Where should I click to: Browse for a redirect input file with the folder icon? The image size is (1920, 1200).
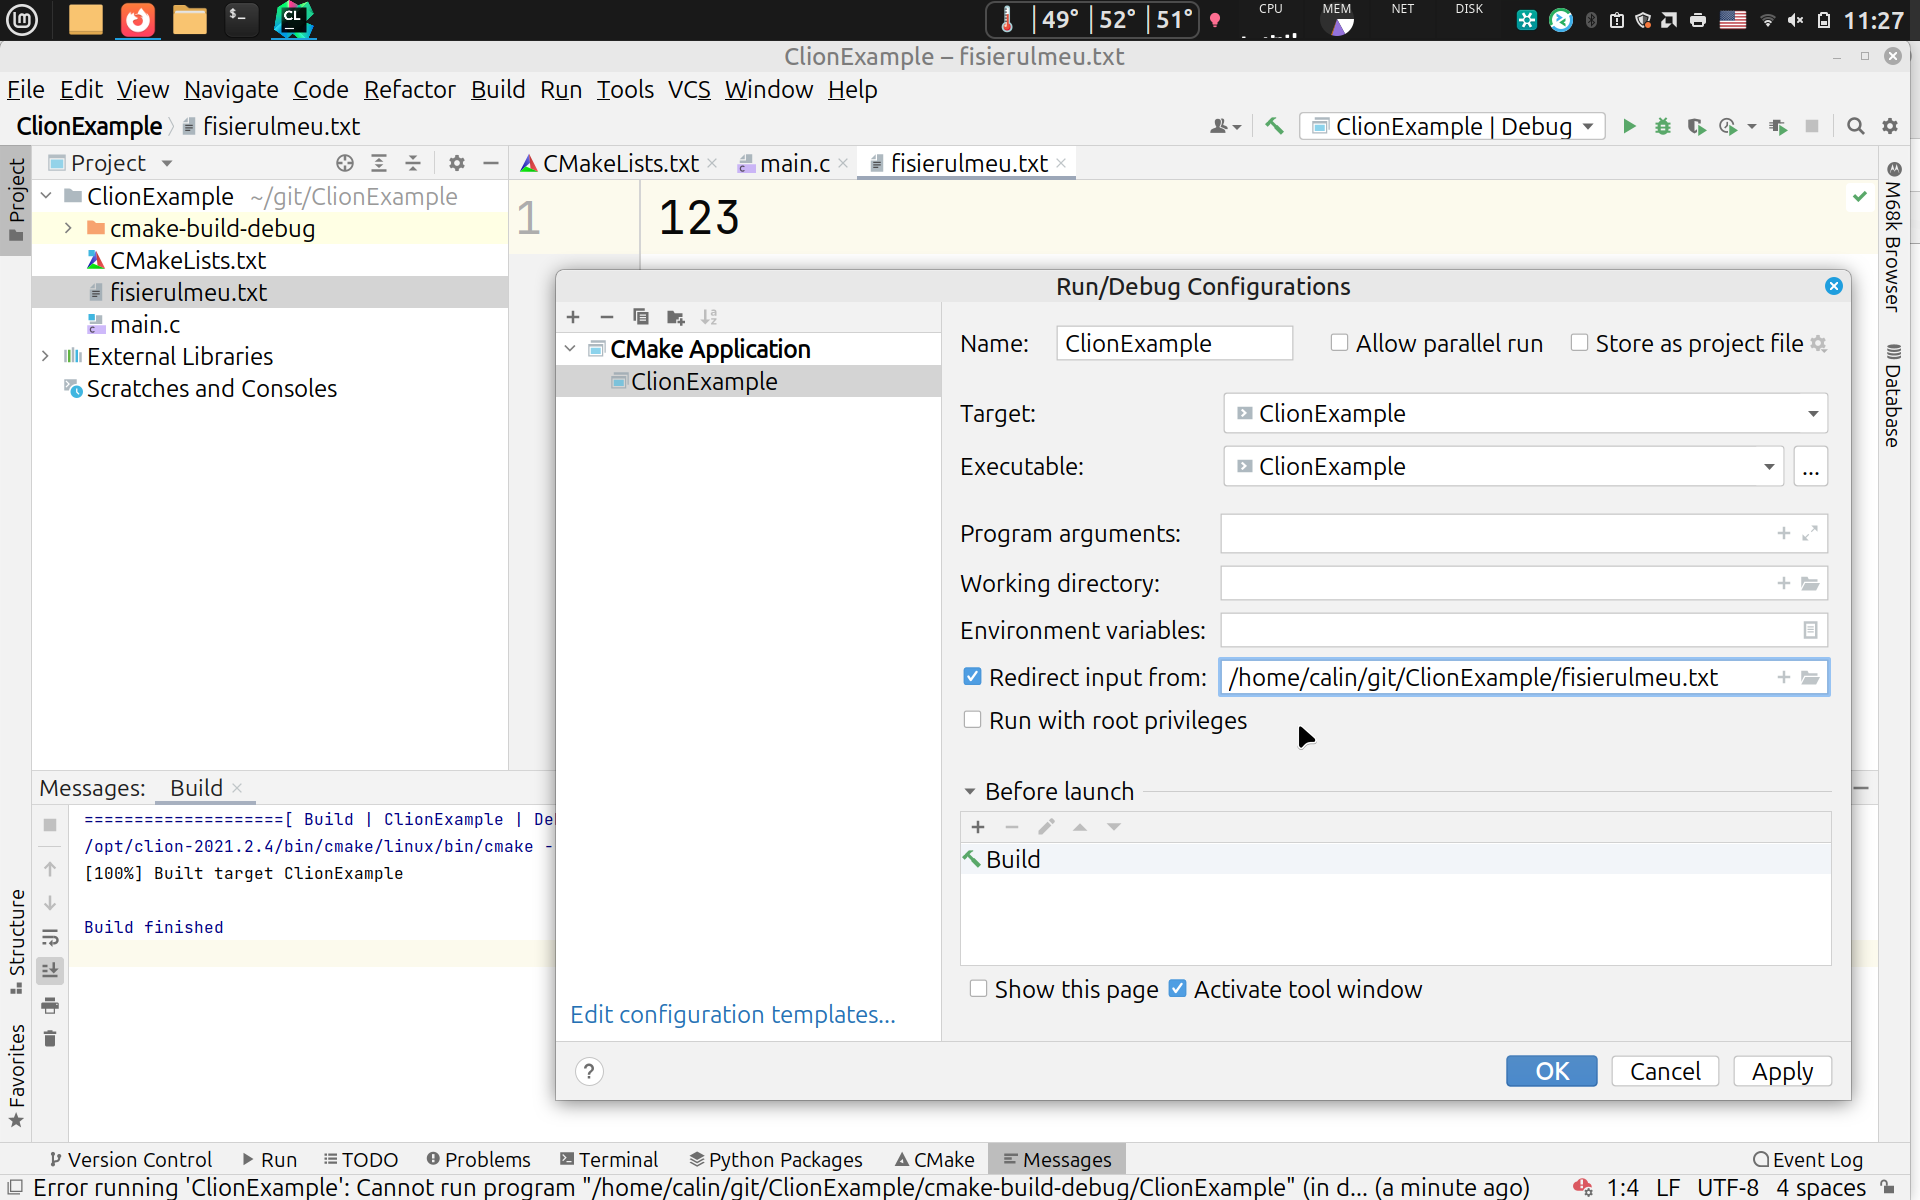pyautogui.click(x=1810, y=678)
